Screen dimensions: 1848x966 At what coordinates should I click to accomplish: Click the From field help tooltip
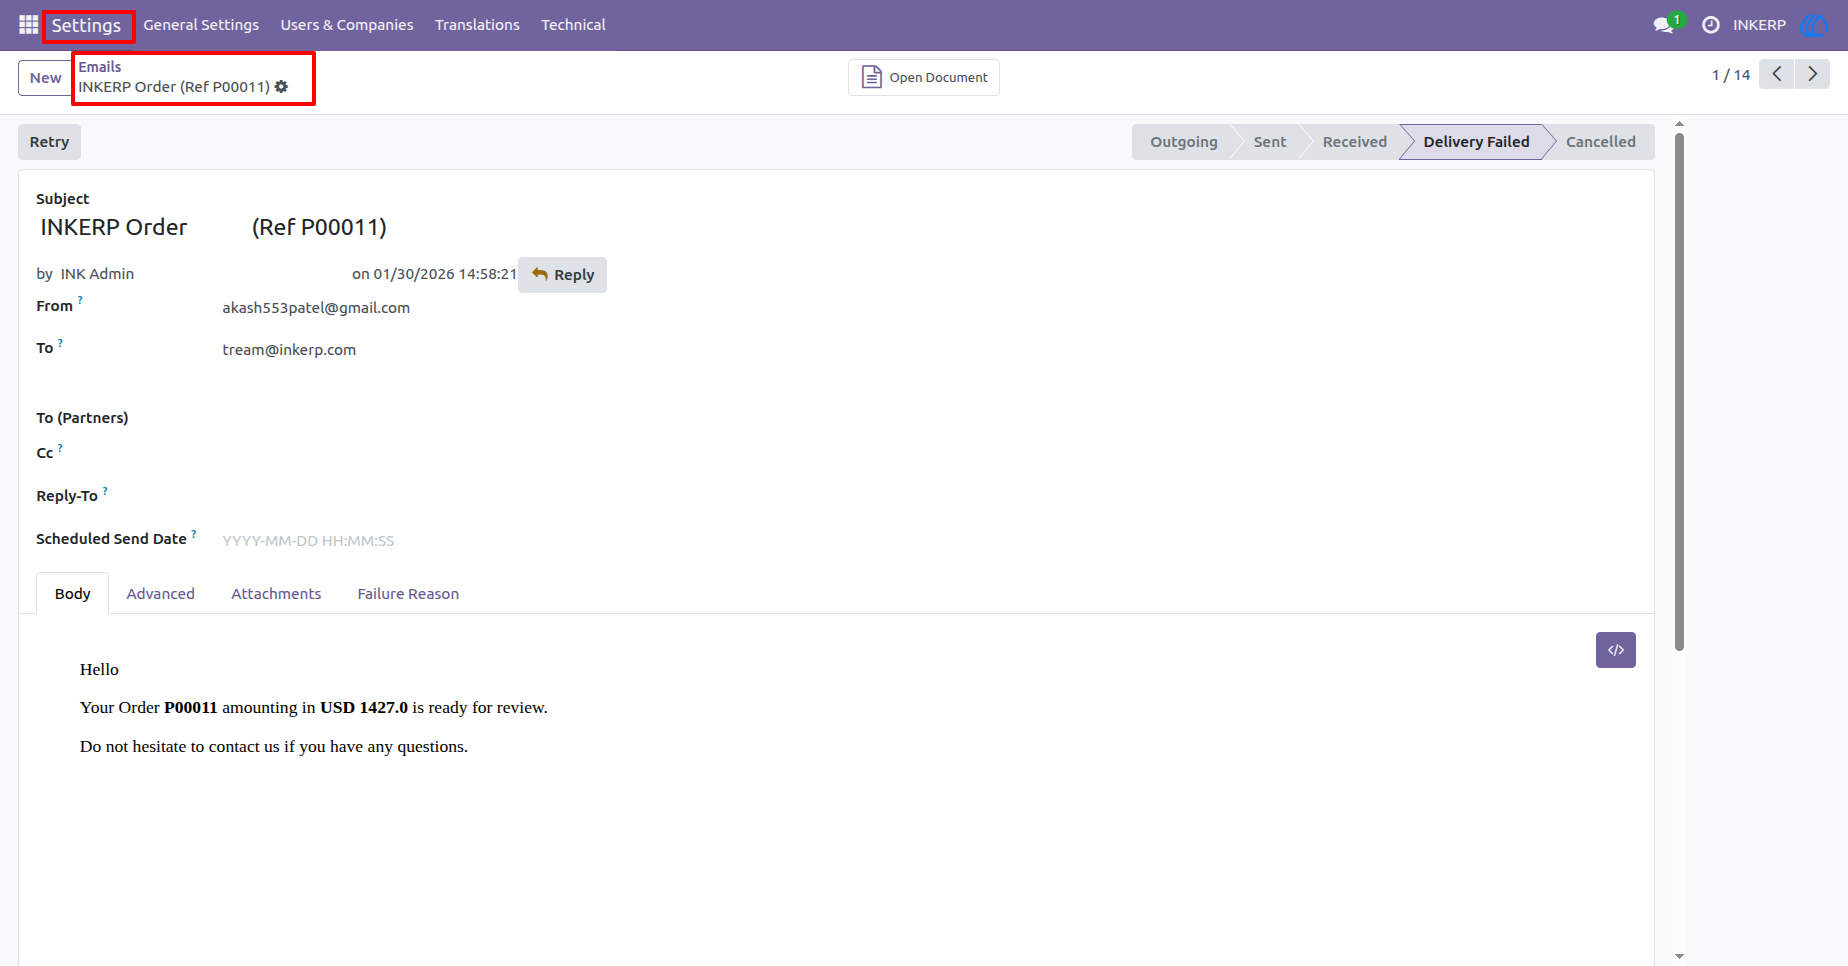[80, 300]
